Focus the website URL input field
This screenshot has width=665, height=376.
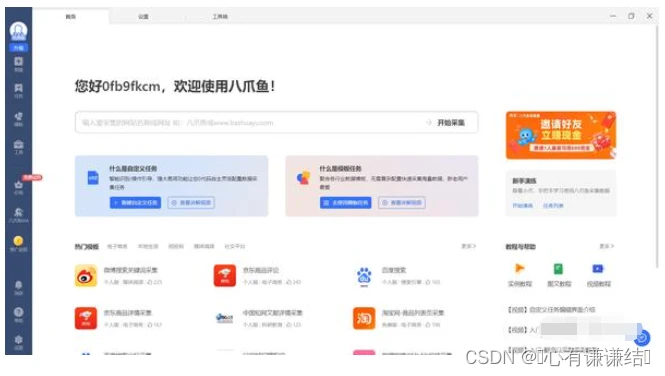point(250,123)
